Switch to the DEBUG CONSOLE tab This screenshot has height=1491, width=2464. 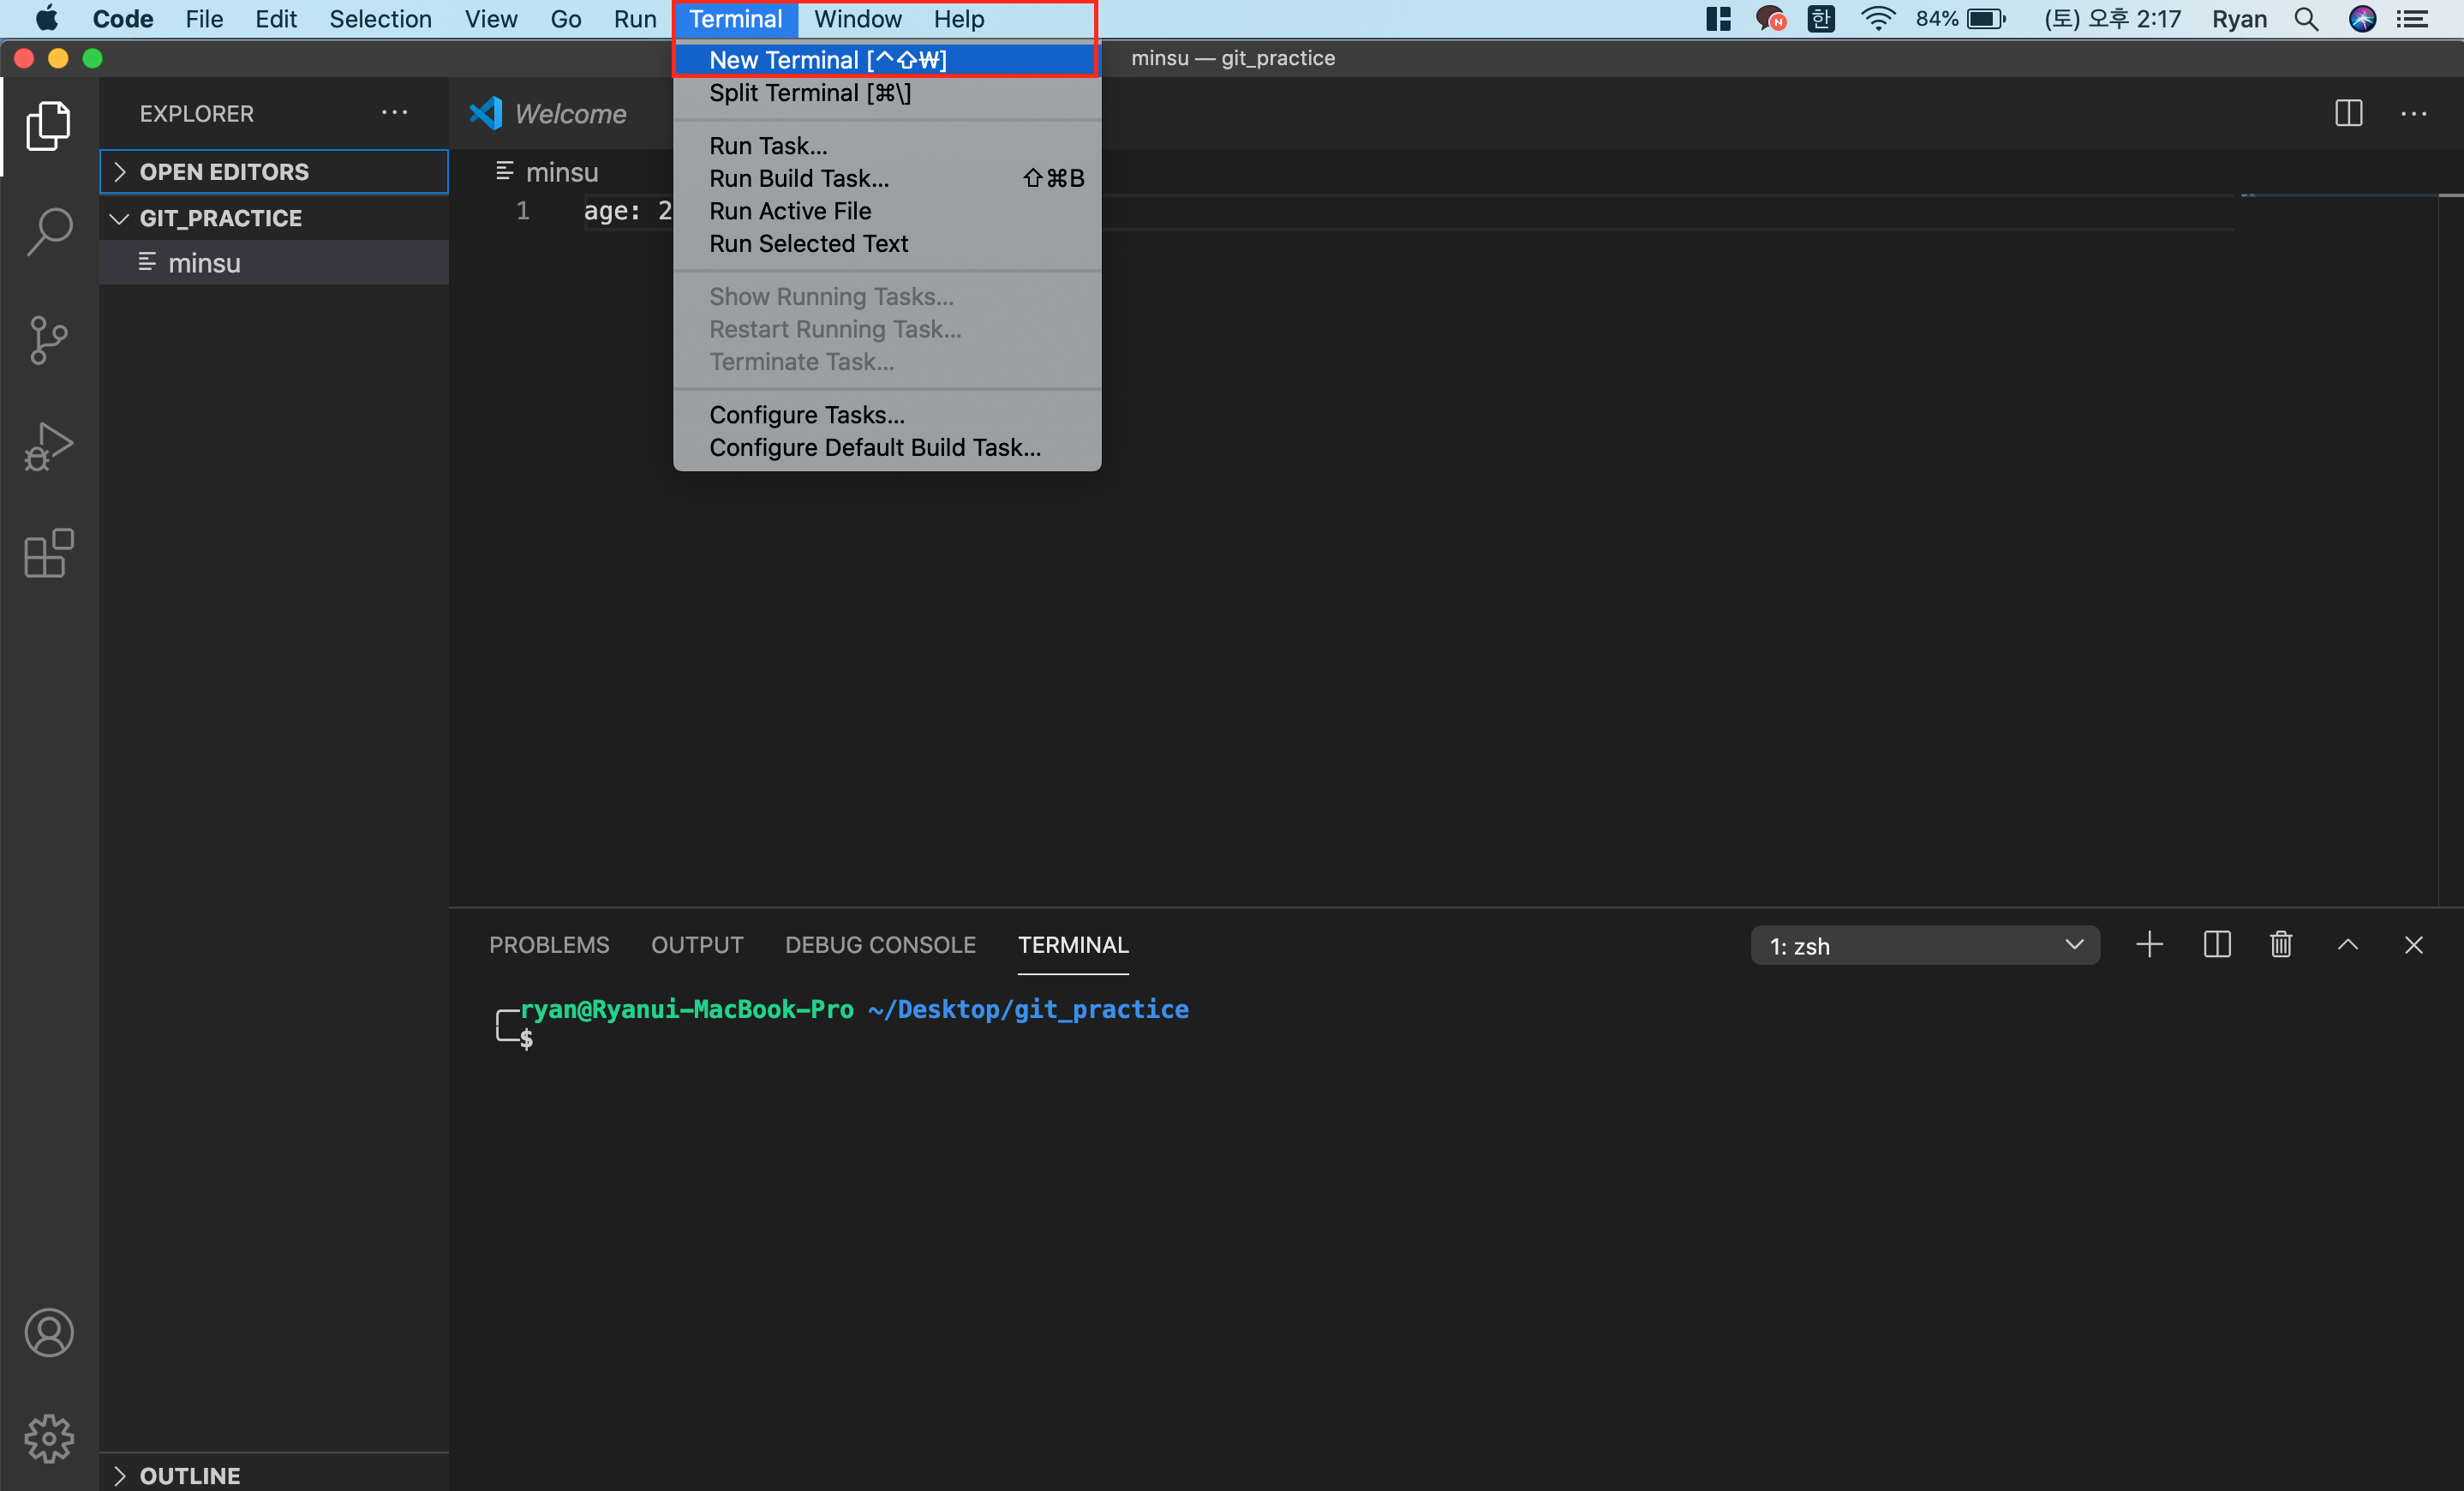tap(880, 945)
